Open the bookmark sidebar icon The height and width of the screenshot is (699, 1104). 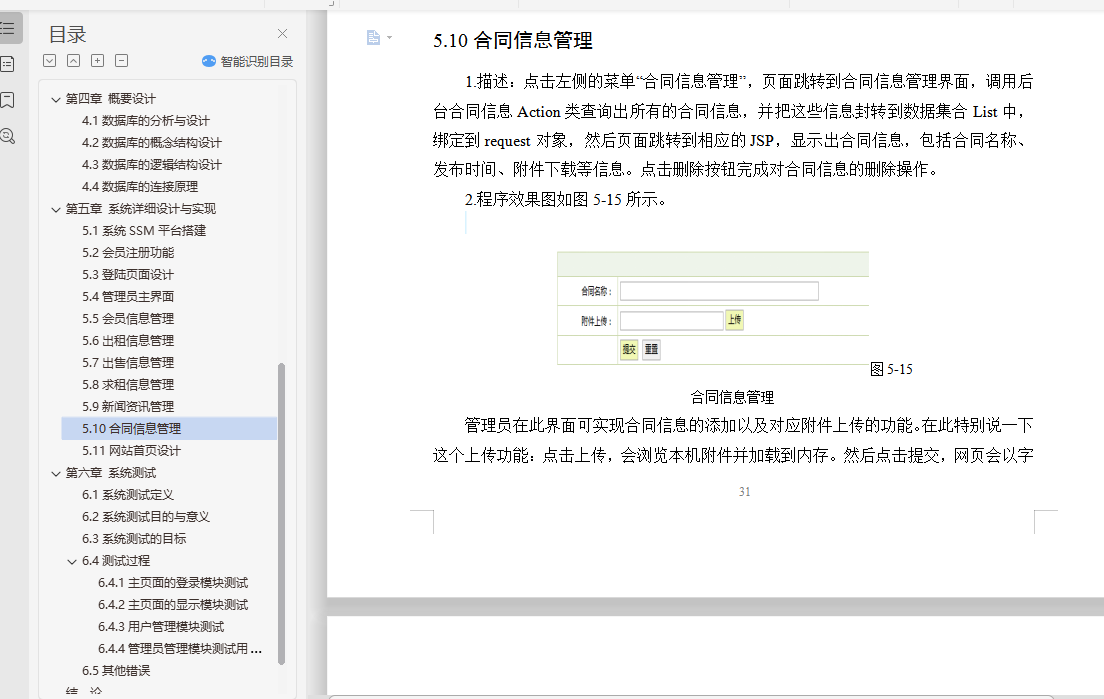pos(8,100)
